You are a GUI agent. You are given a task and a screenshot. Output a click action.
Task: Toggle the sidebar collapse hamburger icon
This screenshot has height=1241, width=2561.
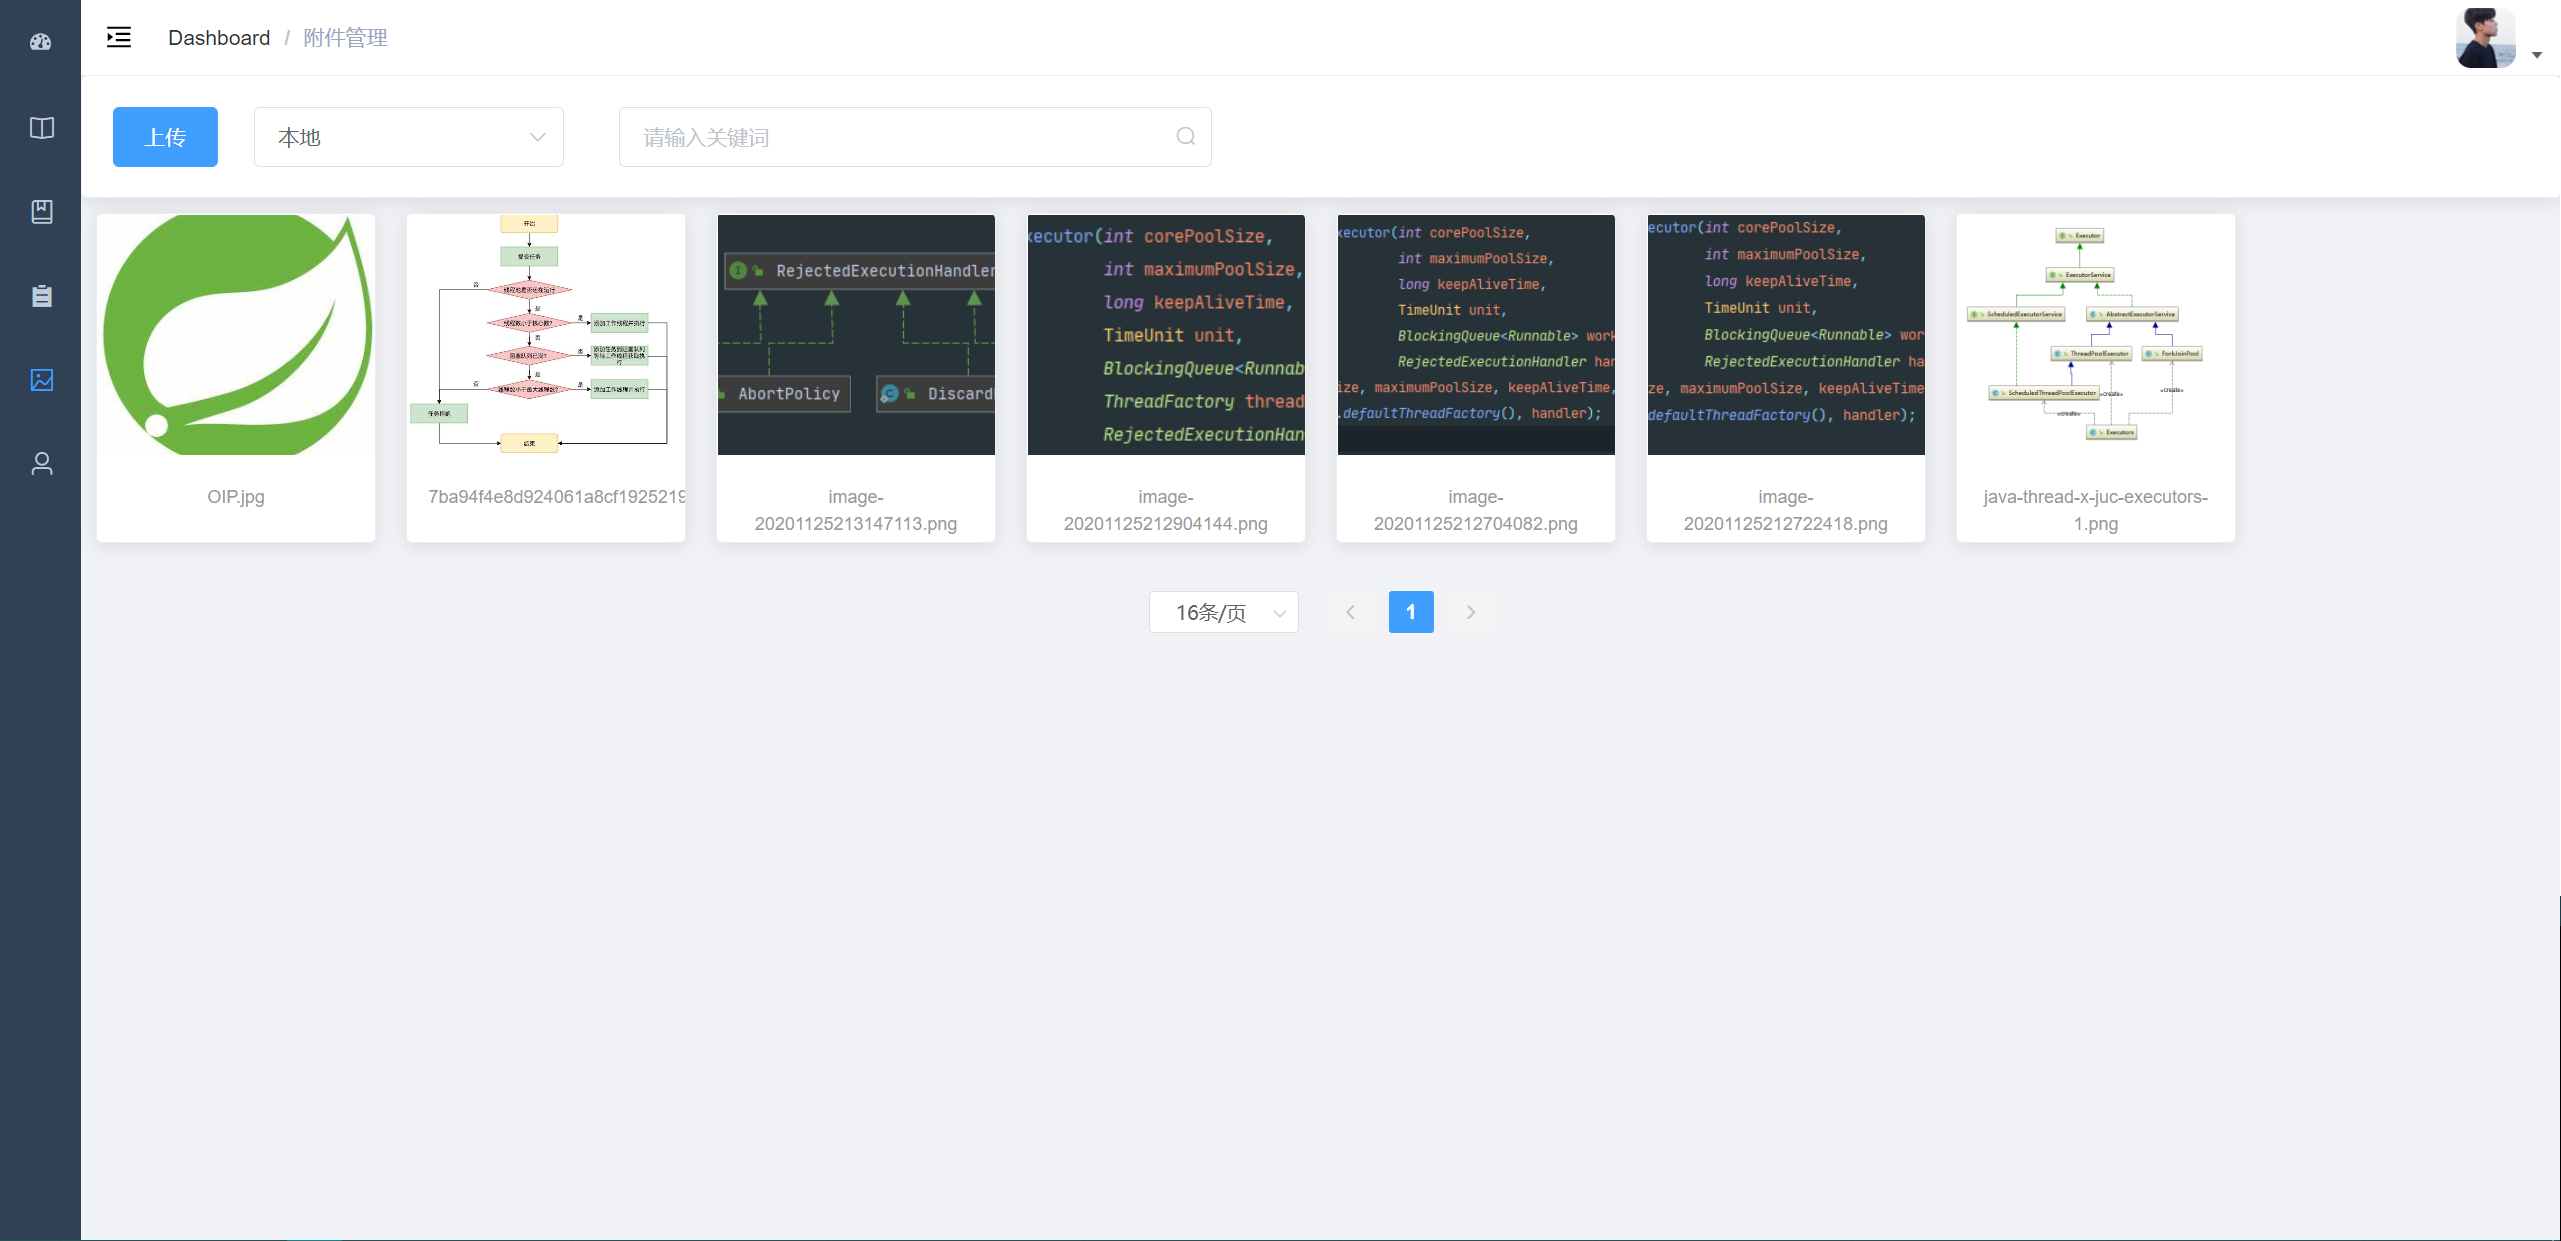119,38
